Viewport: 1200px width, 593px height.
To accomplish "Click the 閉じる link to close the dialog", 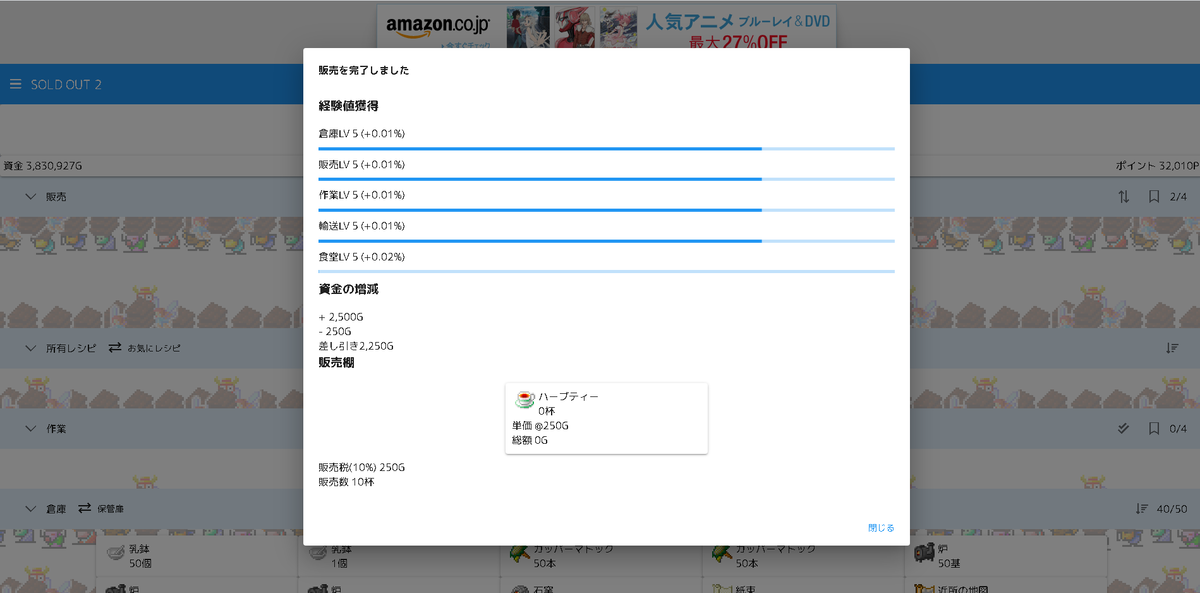I will click(880, 527).
